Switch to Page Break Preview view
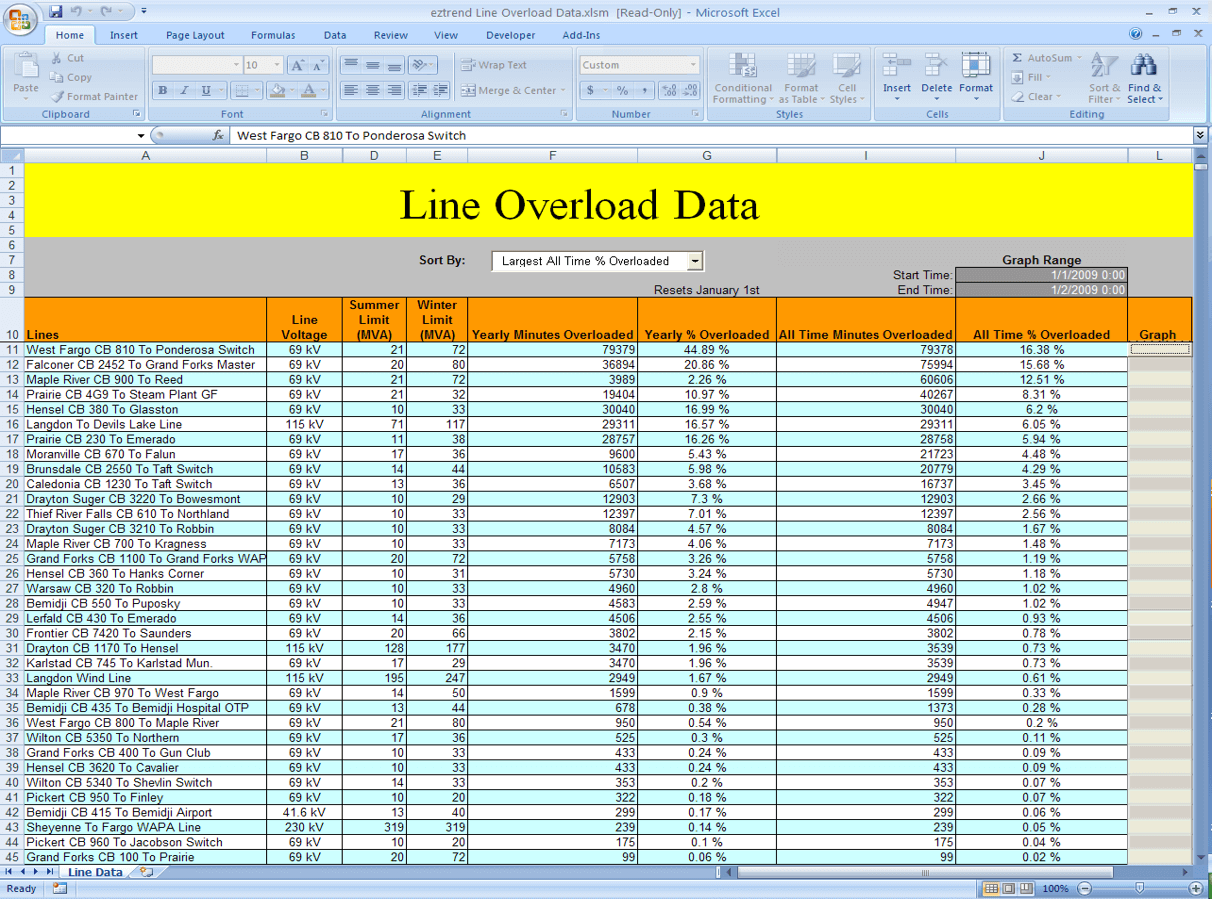The image size is (1212, 899). point(1026,888)
